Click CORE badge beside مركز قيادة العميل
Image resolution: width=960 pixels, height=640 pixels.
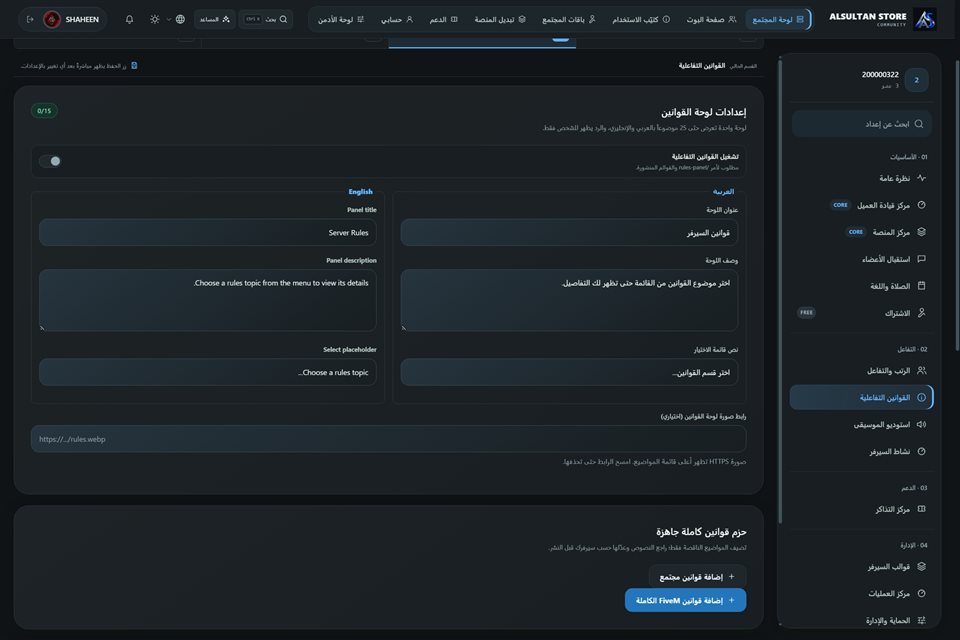point(841,205)
